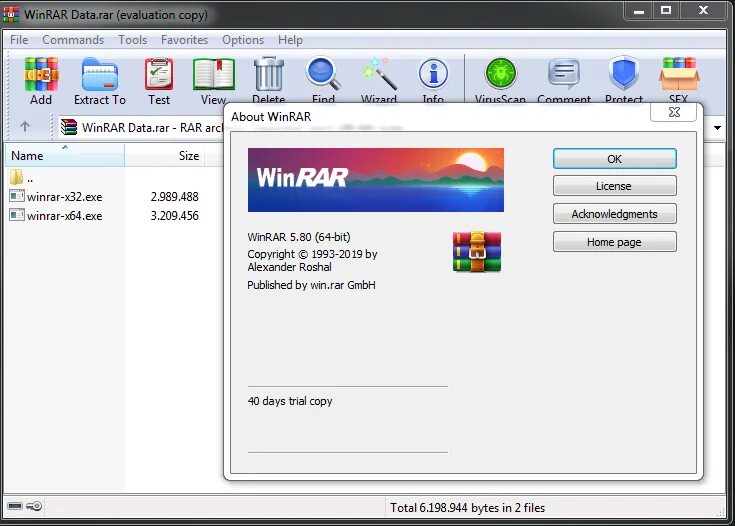This screenshot has height=526, width=735.
Task: Close the About WinRAR dialog with X
Action: pos(674,112)
